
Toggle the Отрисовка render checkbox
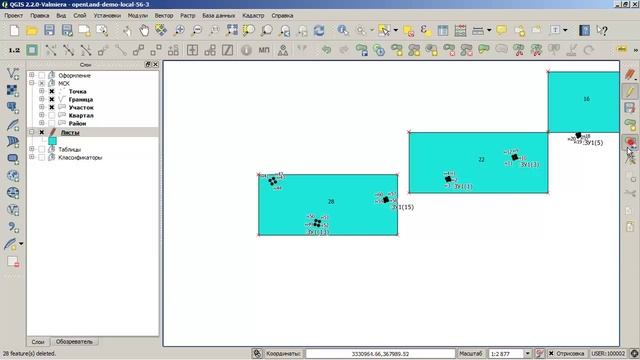pos(551,353)
